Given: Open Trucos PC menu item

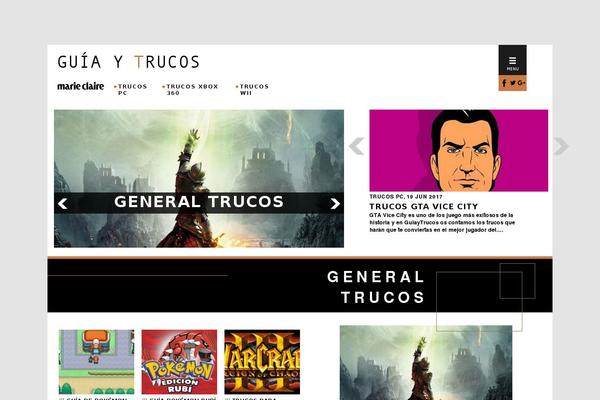Looking at the screenshot, I should coord(132,90).
